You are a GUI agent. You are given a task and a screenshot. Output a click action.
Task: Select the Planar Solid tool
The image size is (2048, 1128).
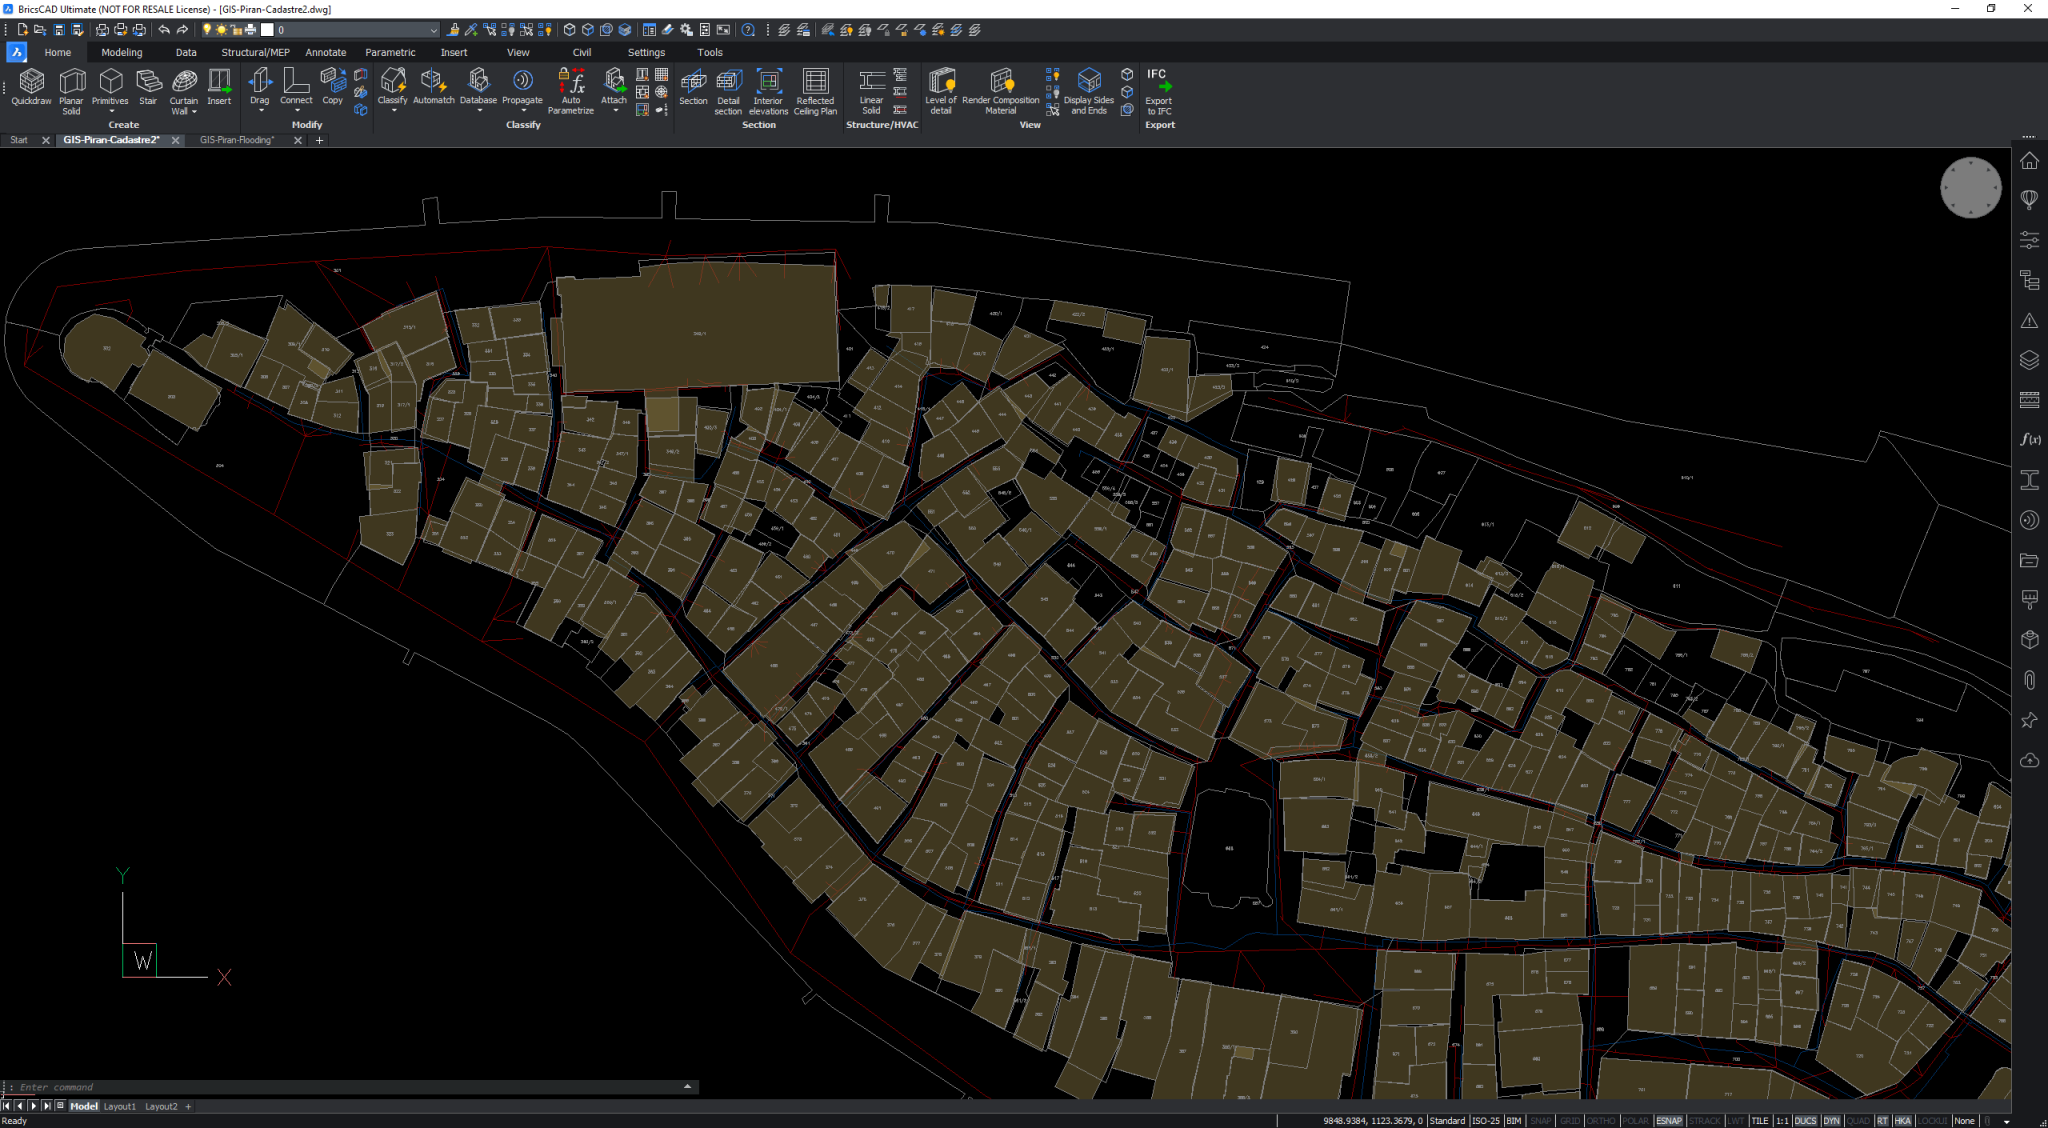click(71, 88)
